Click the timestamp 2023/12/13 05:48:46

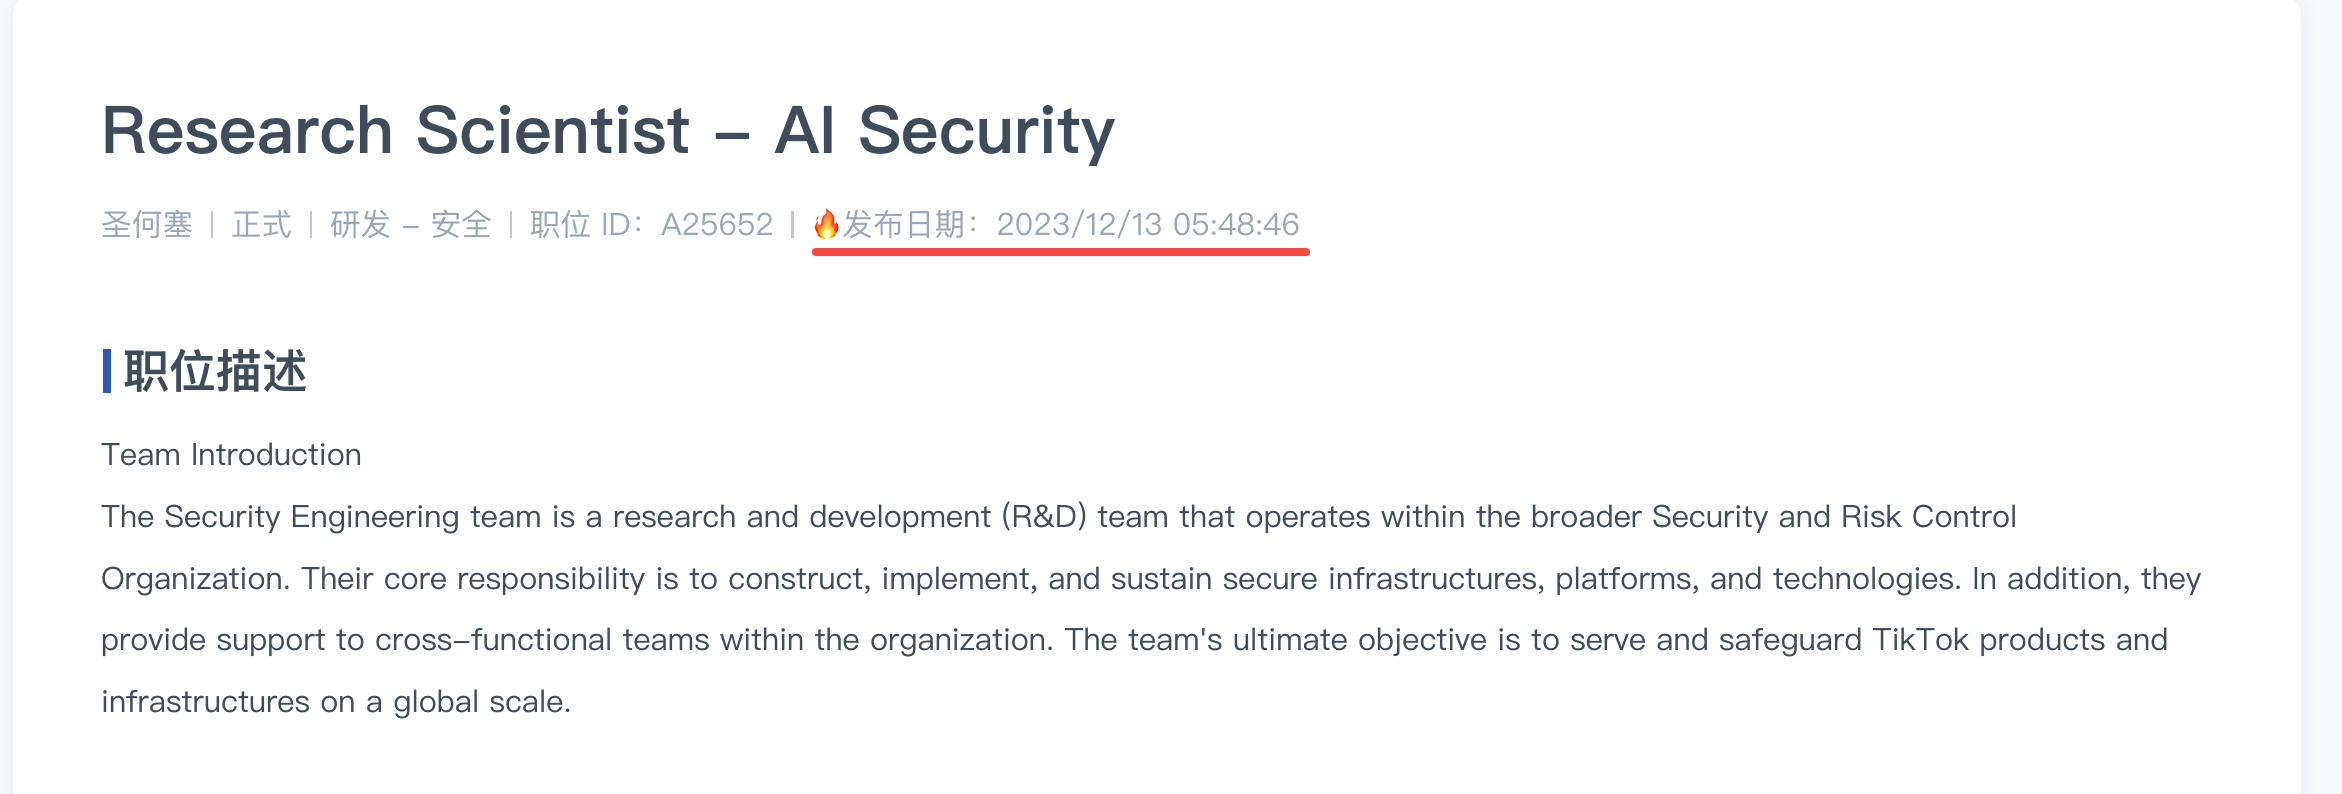pos(1148,224)
